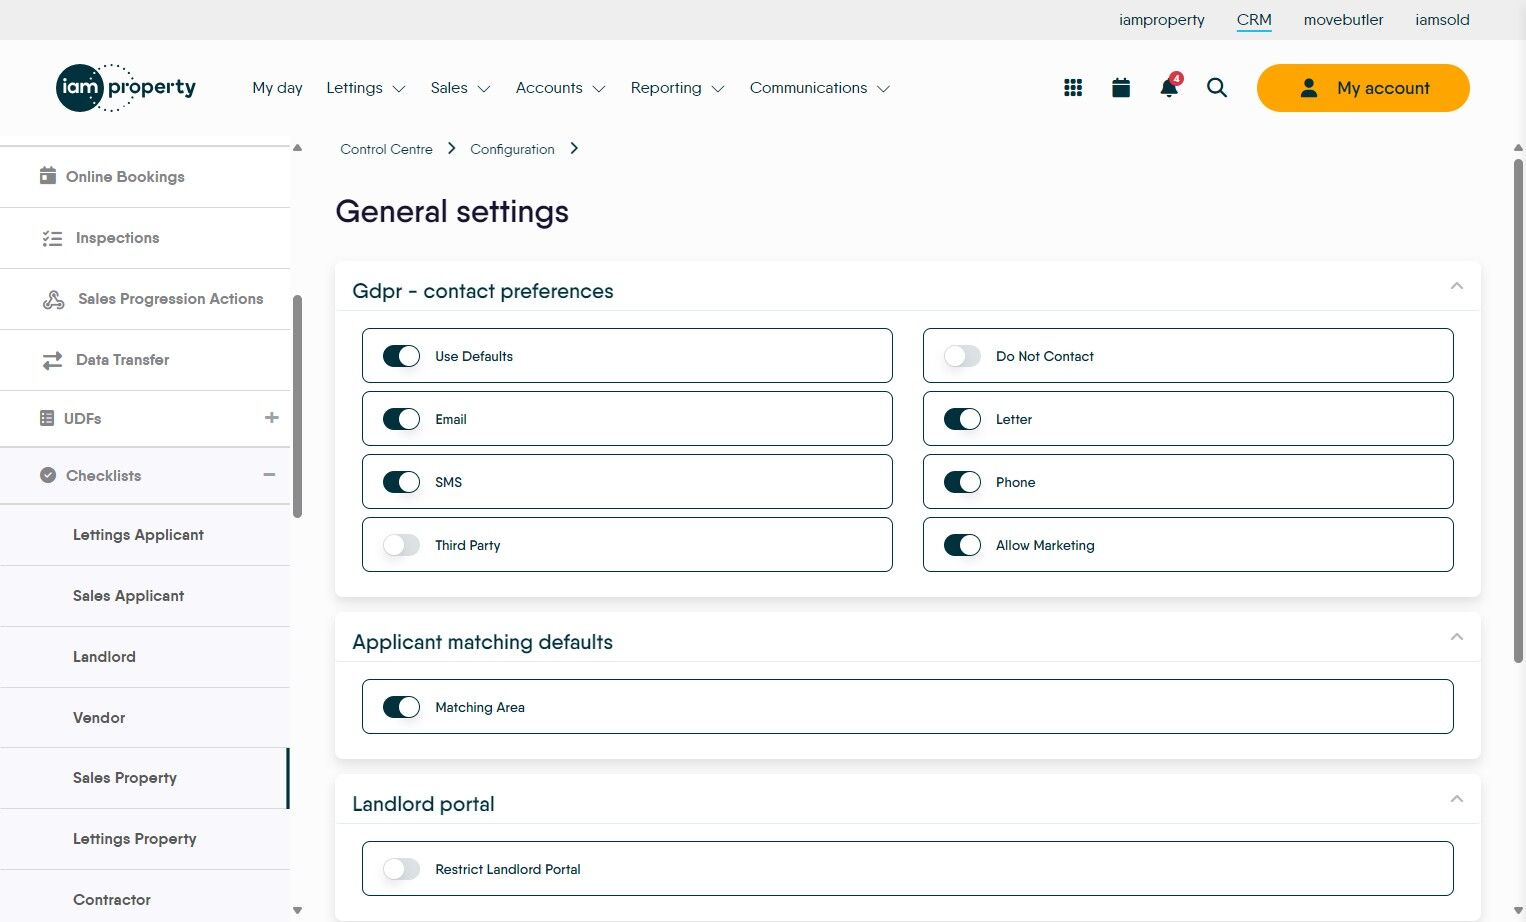
Task: Click the sidebar scrollbar thumb
Action: 297,405
